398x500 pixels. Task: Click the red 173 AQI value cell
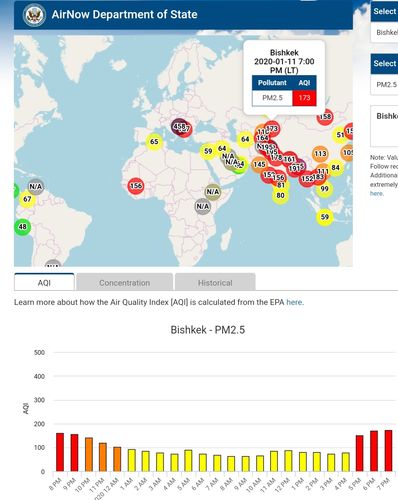coord(304,98)
